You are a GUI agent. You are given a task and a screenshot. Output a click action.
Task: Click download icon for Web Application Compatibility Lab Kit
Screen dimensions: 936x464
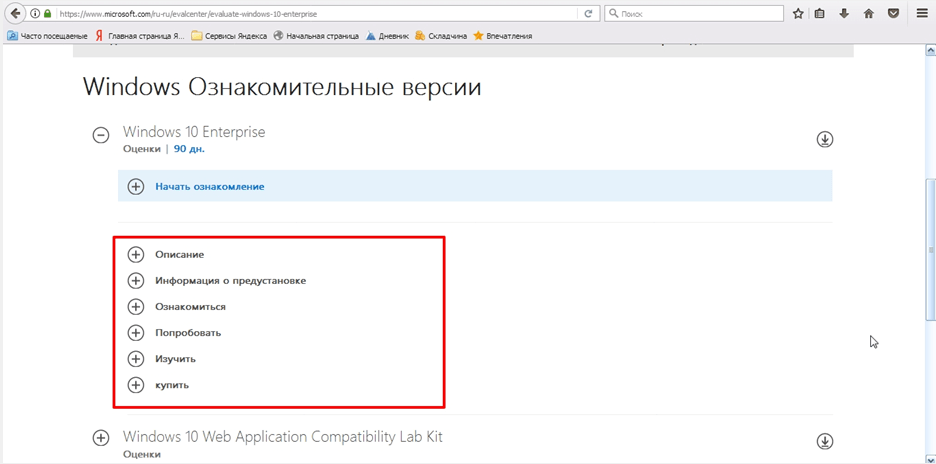tap(824, 441)
